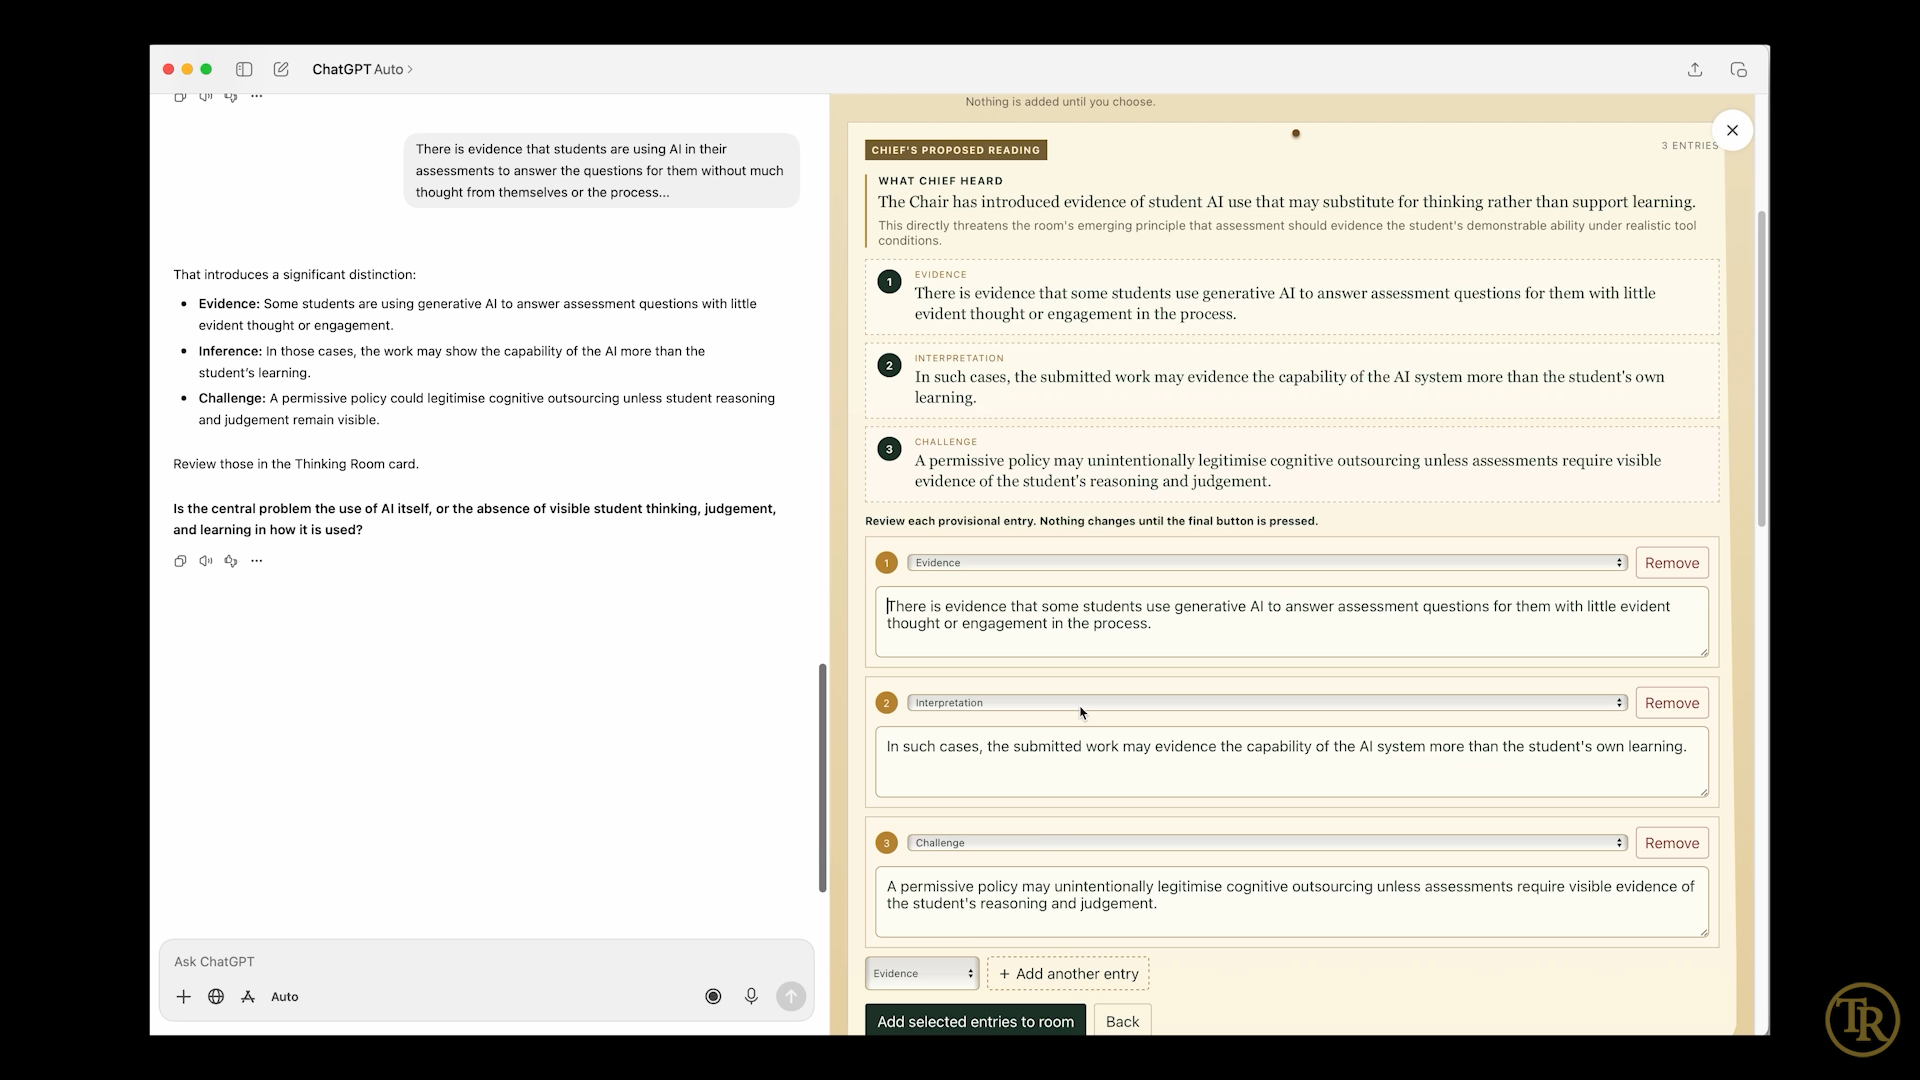Open more options below latest response

(x=257, y=561)
